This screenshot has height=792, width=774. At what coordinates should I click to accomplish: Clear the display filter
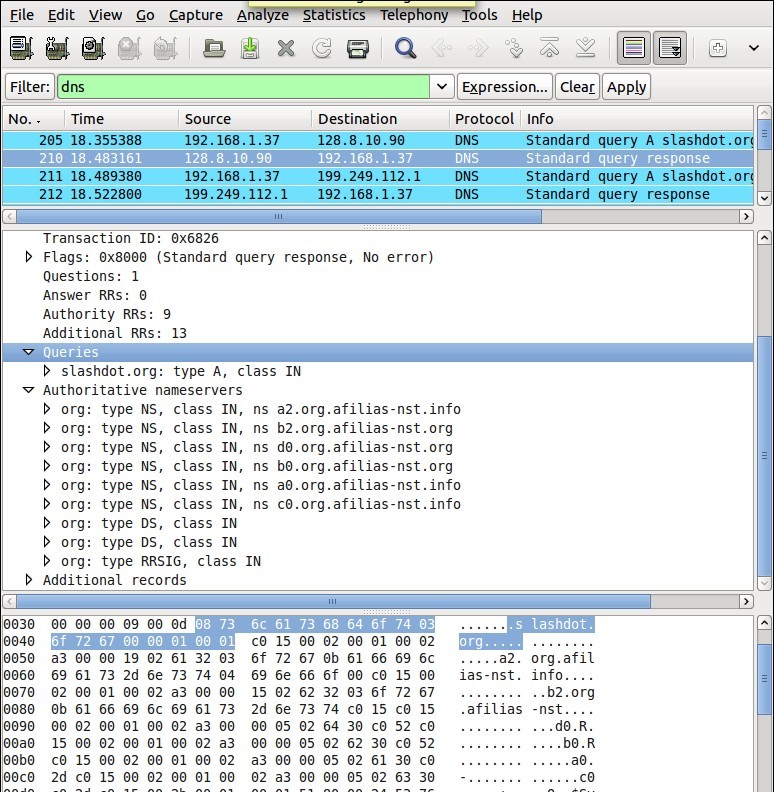pyautogui.click(x=577, y=86)
